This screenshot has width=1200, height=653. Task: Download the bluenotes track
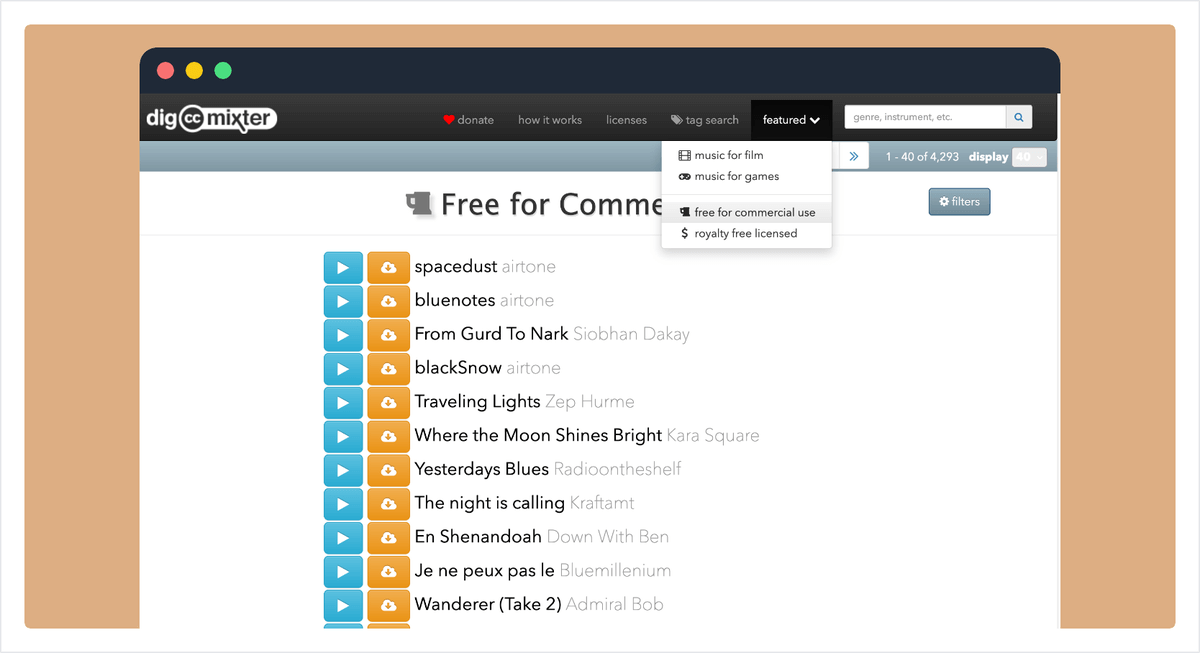pos(388,301)
